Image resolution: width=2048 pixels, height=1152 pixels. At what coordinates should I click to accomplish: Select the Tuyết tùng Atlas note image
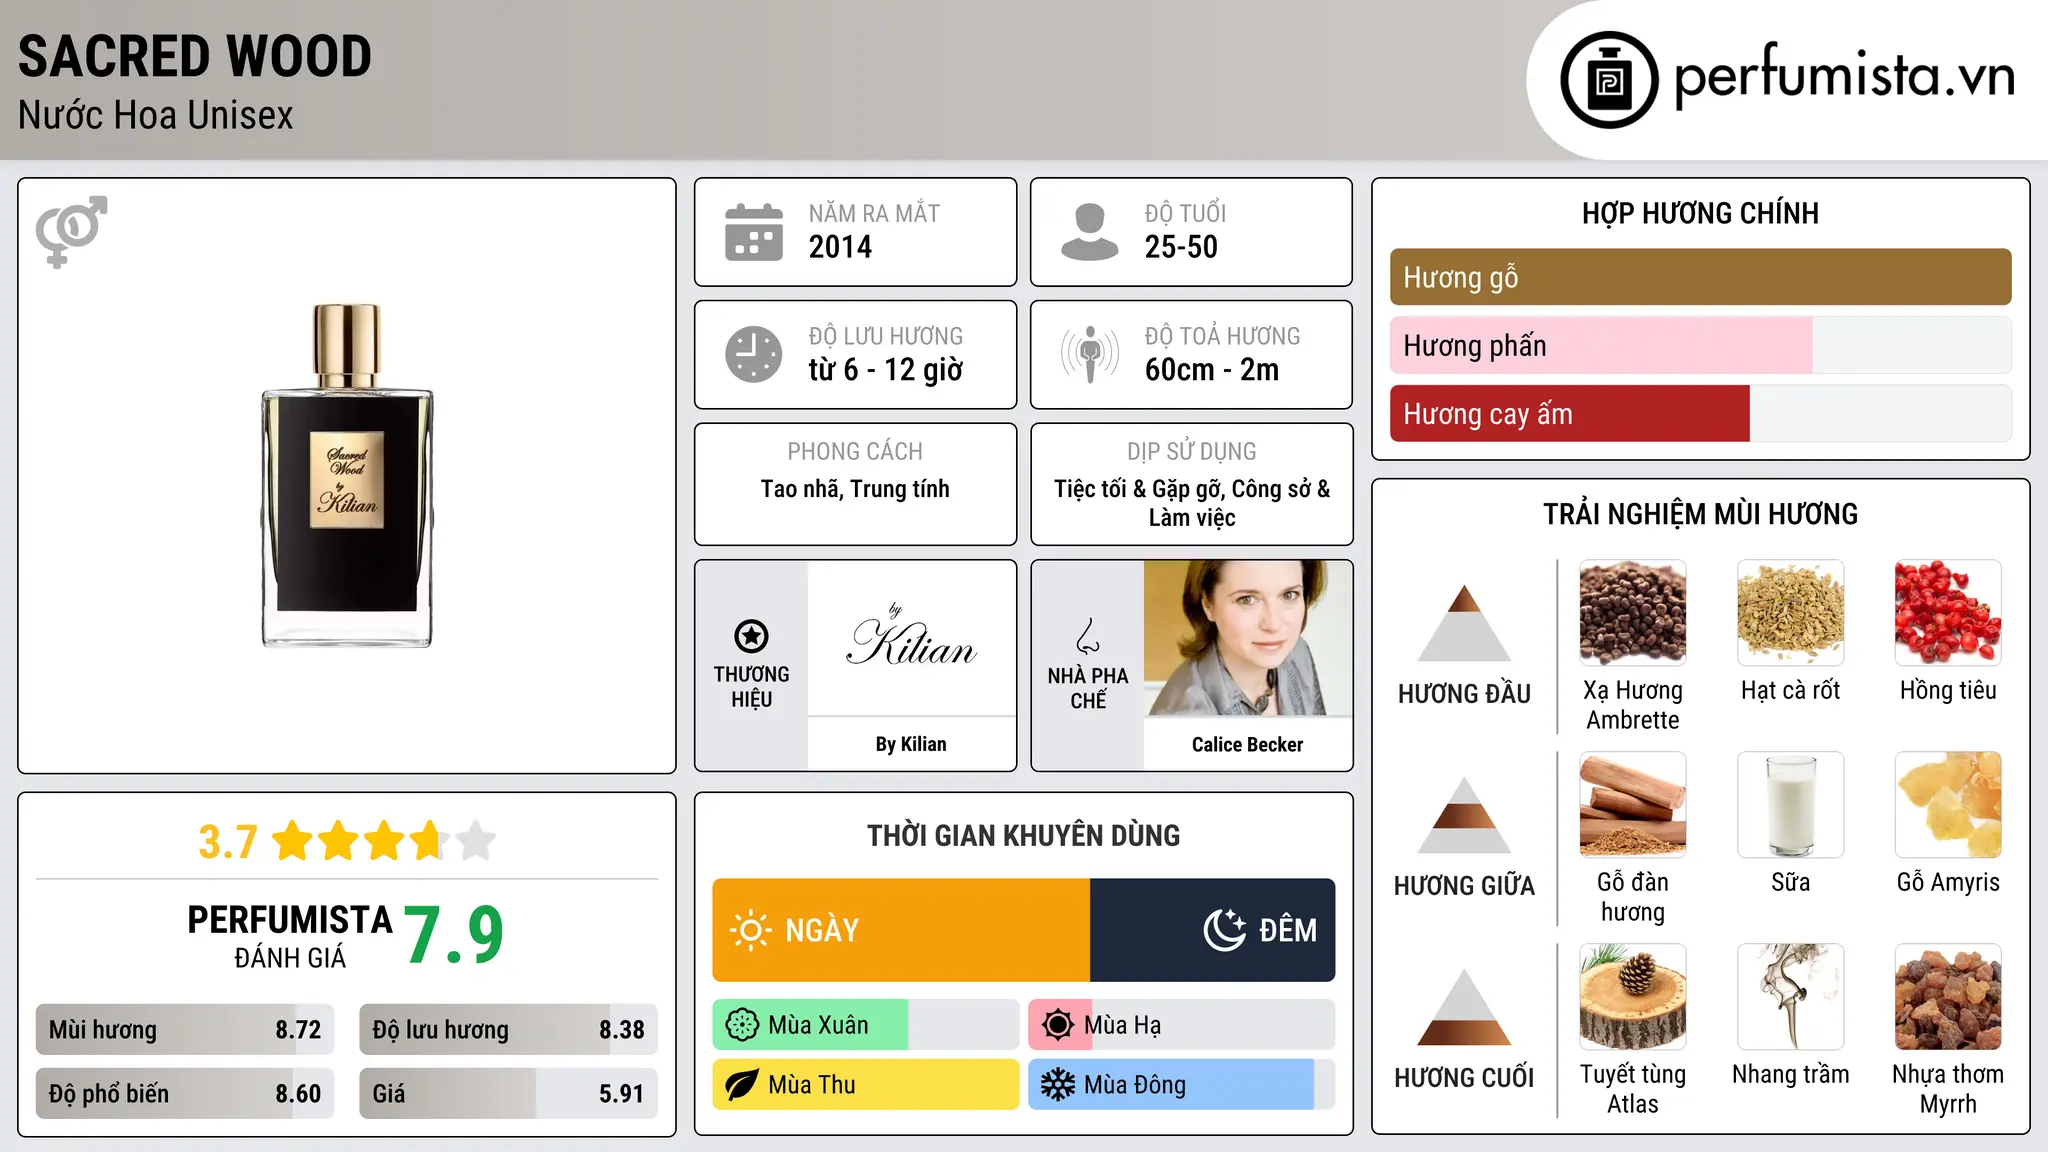(1633, 997)
